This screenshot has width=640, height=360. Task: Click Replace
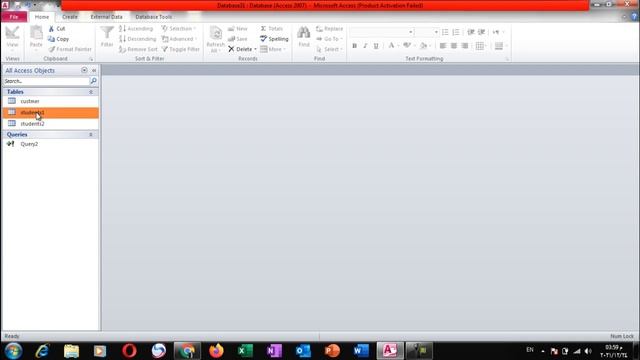point(330,29)
